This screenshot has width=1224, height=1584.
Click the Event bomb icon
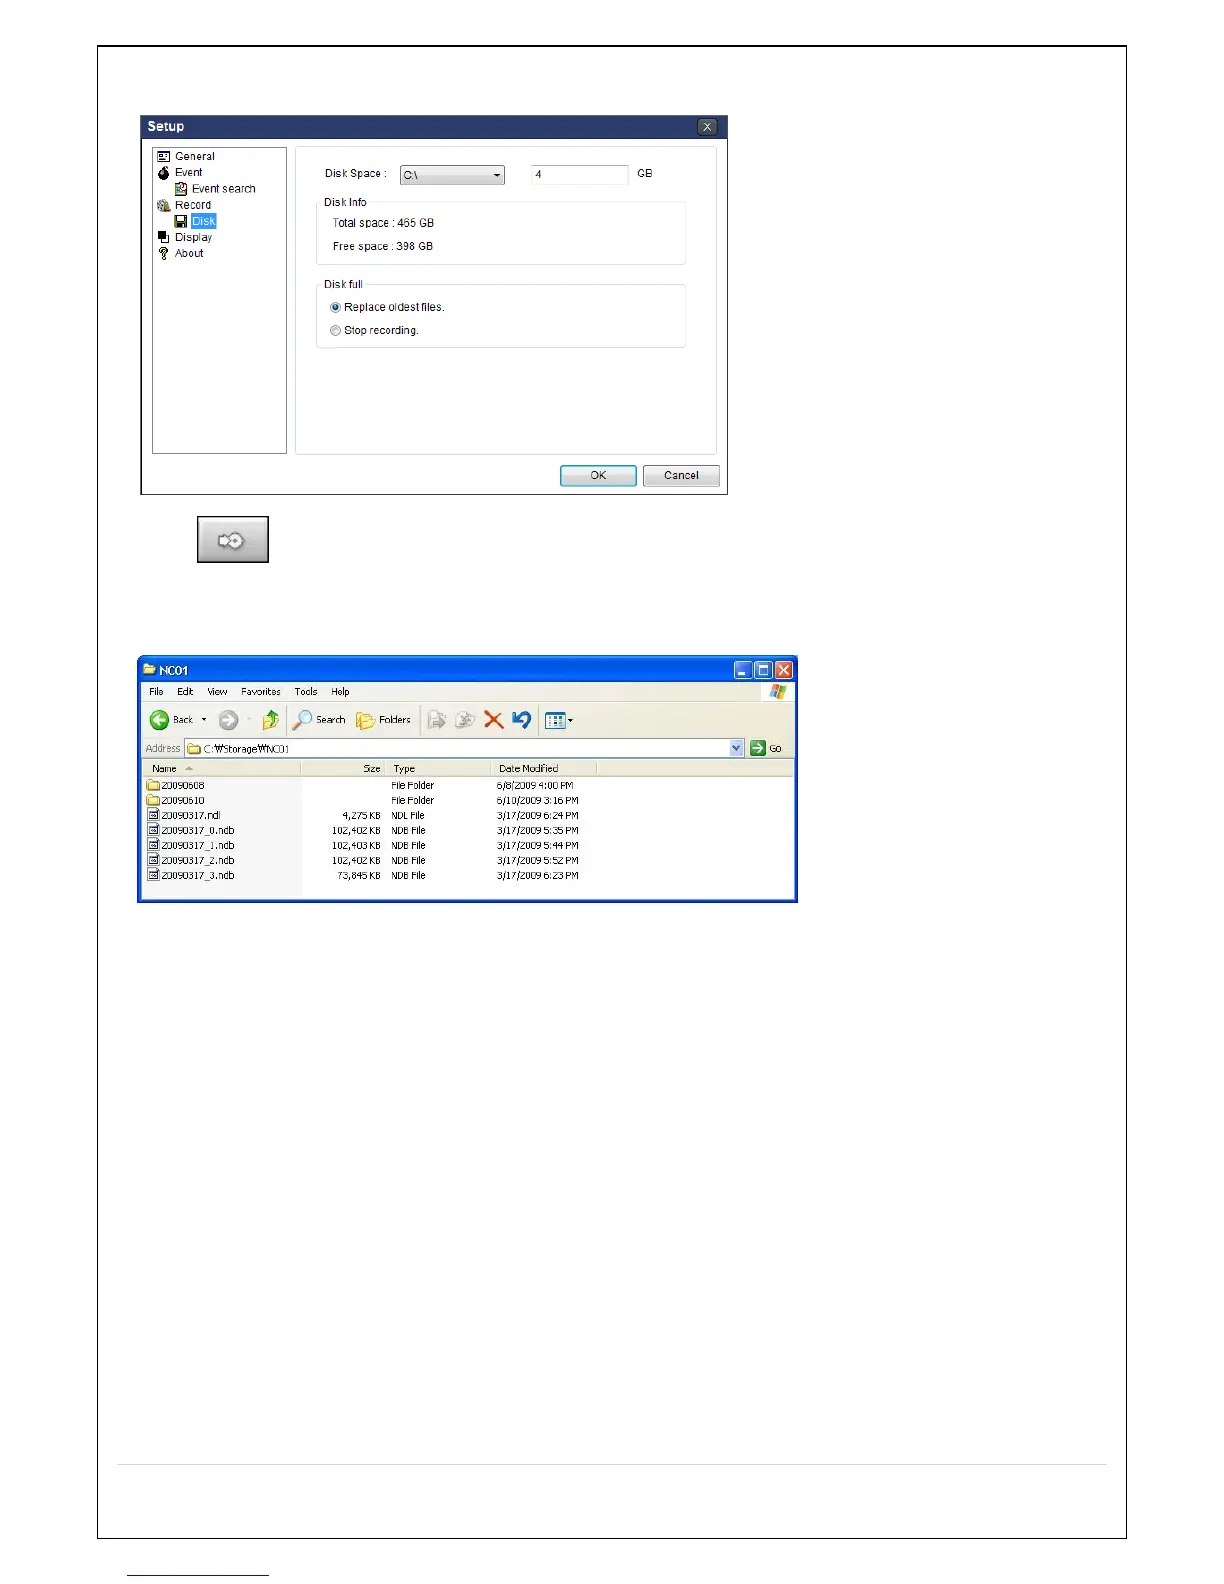[x=164, y=172]
